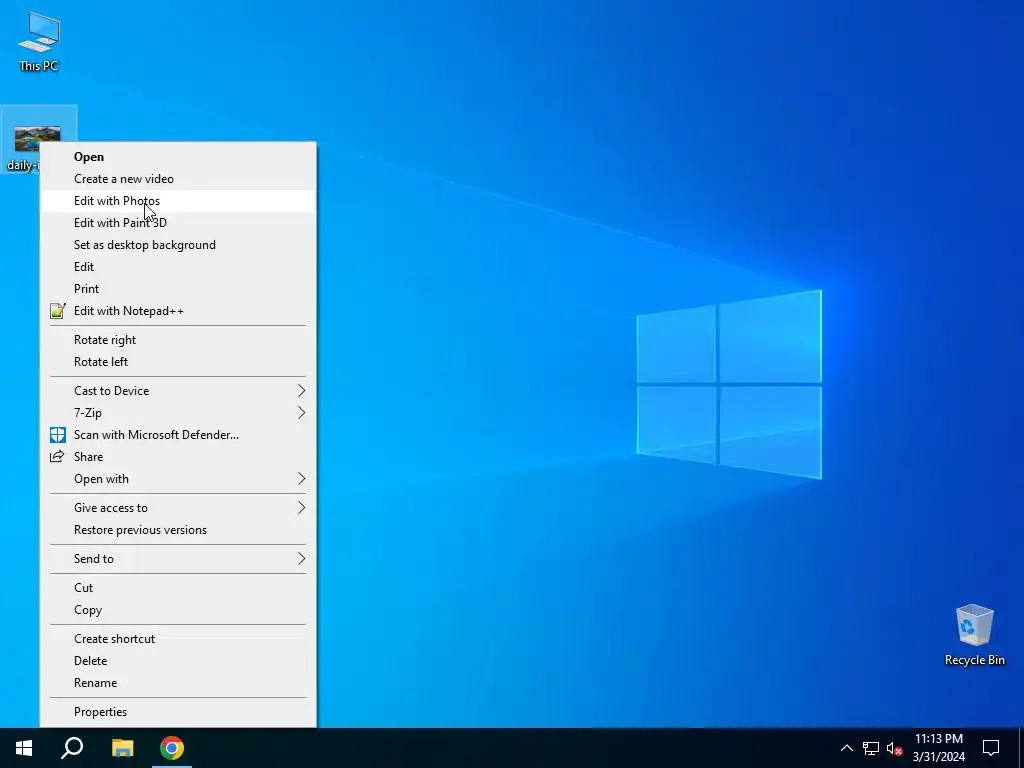The height and width of the screenshot is (768, 1024).
Task: Open the Recycle Bin desktop icon
Action: 974,635
